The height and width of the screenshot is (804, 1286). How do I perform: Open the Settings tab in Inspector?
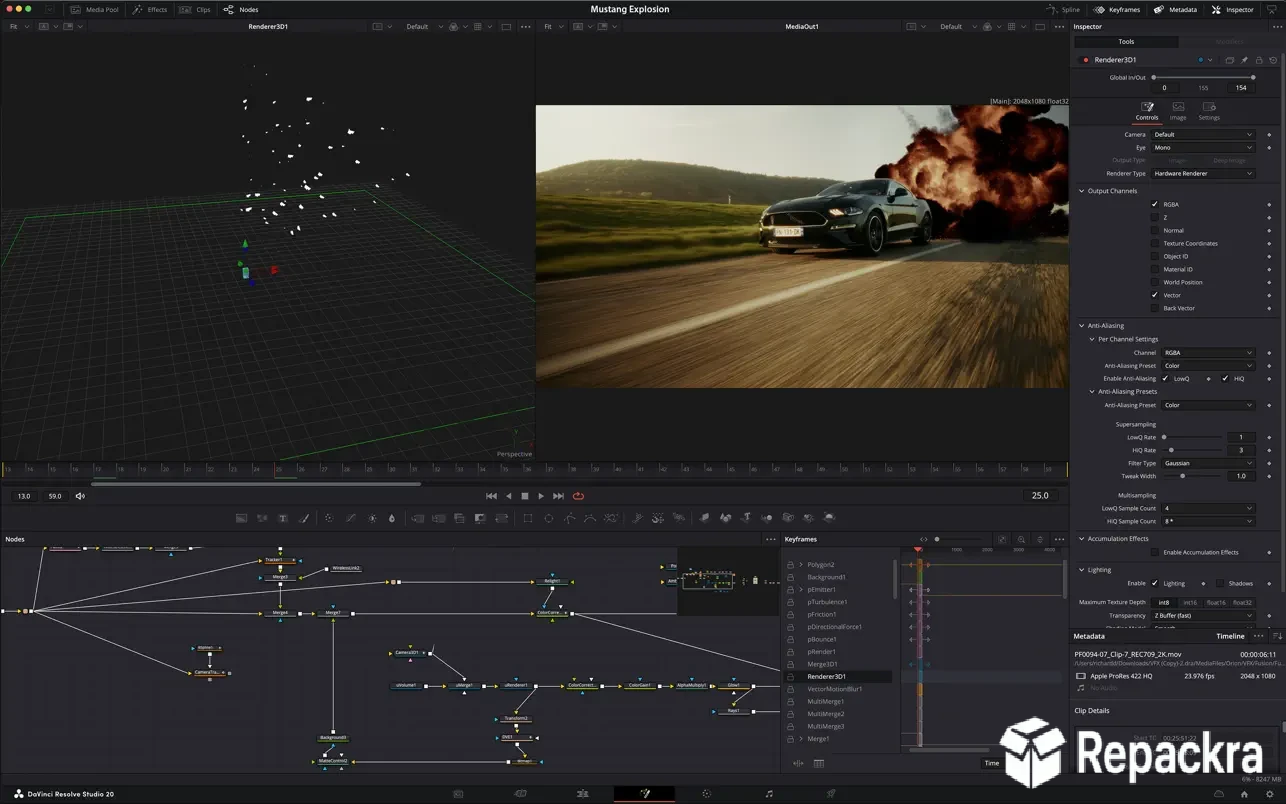coord(1209,111)
